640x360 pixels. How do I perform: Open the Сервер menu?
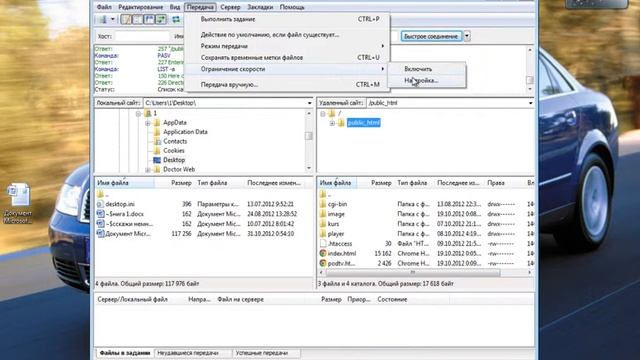[230, 7]
